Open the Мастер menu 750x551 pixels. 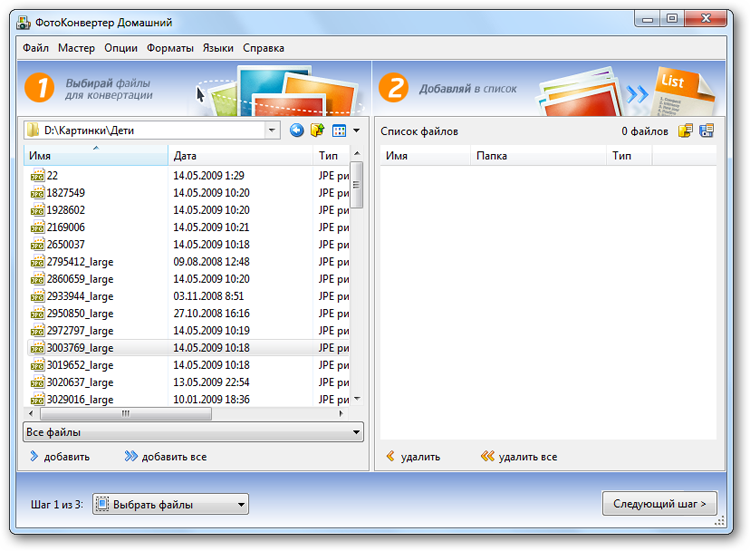tap(77, 48)
